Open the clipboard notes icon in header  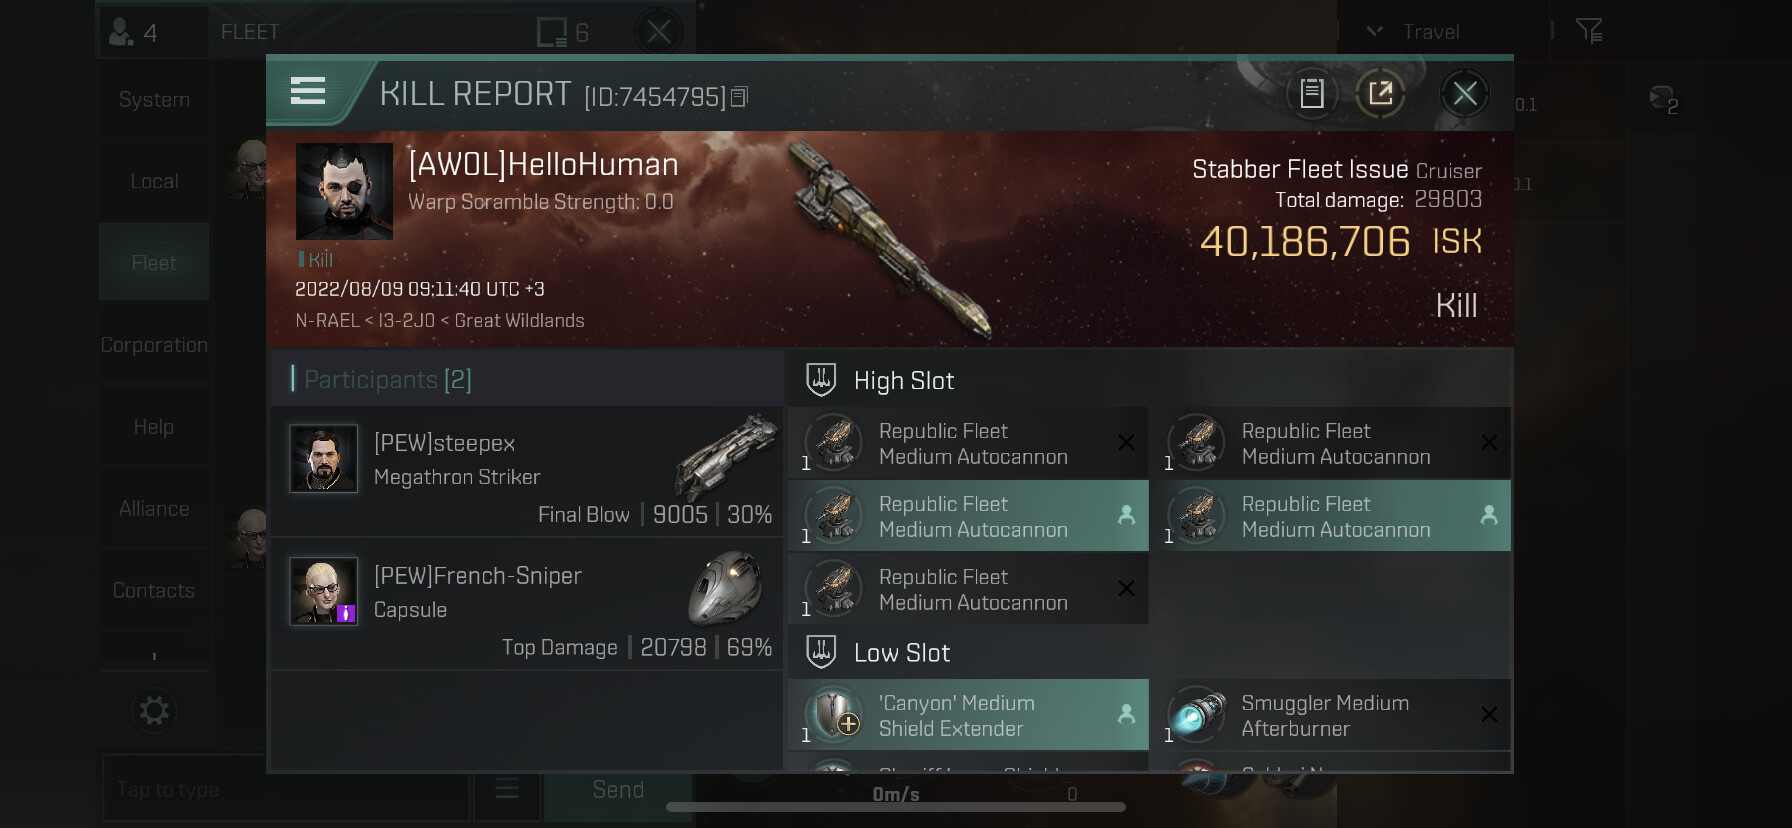click(1311, 94)
